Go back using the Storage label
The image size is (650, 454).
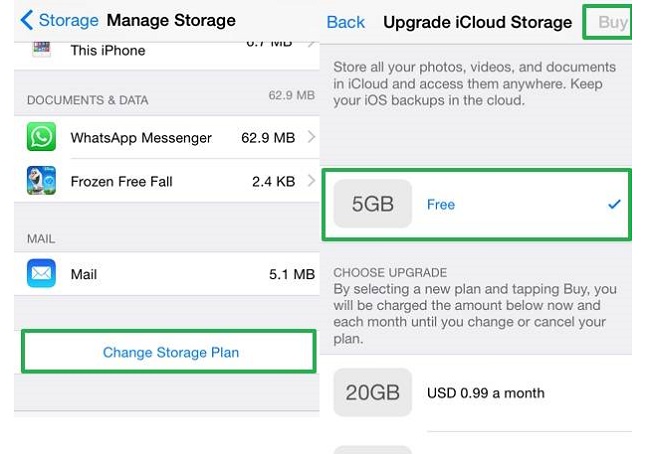point(68,20)
